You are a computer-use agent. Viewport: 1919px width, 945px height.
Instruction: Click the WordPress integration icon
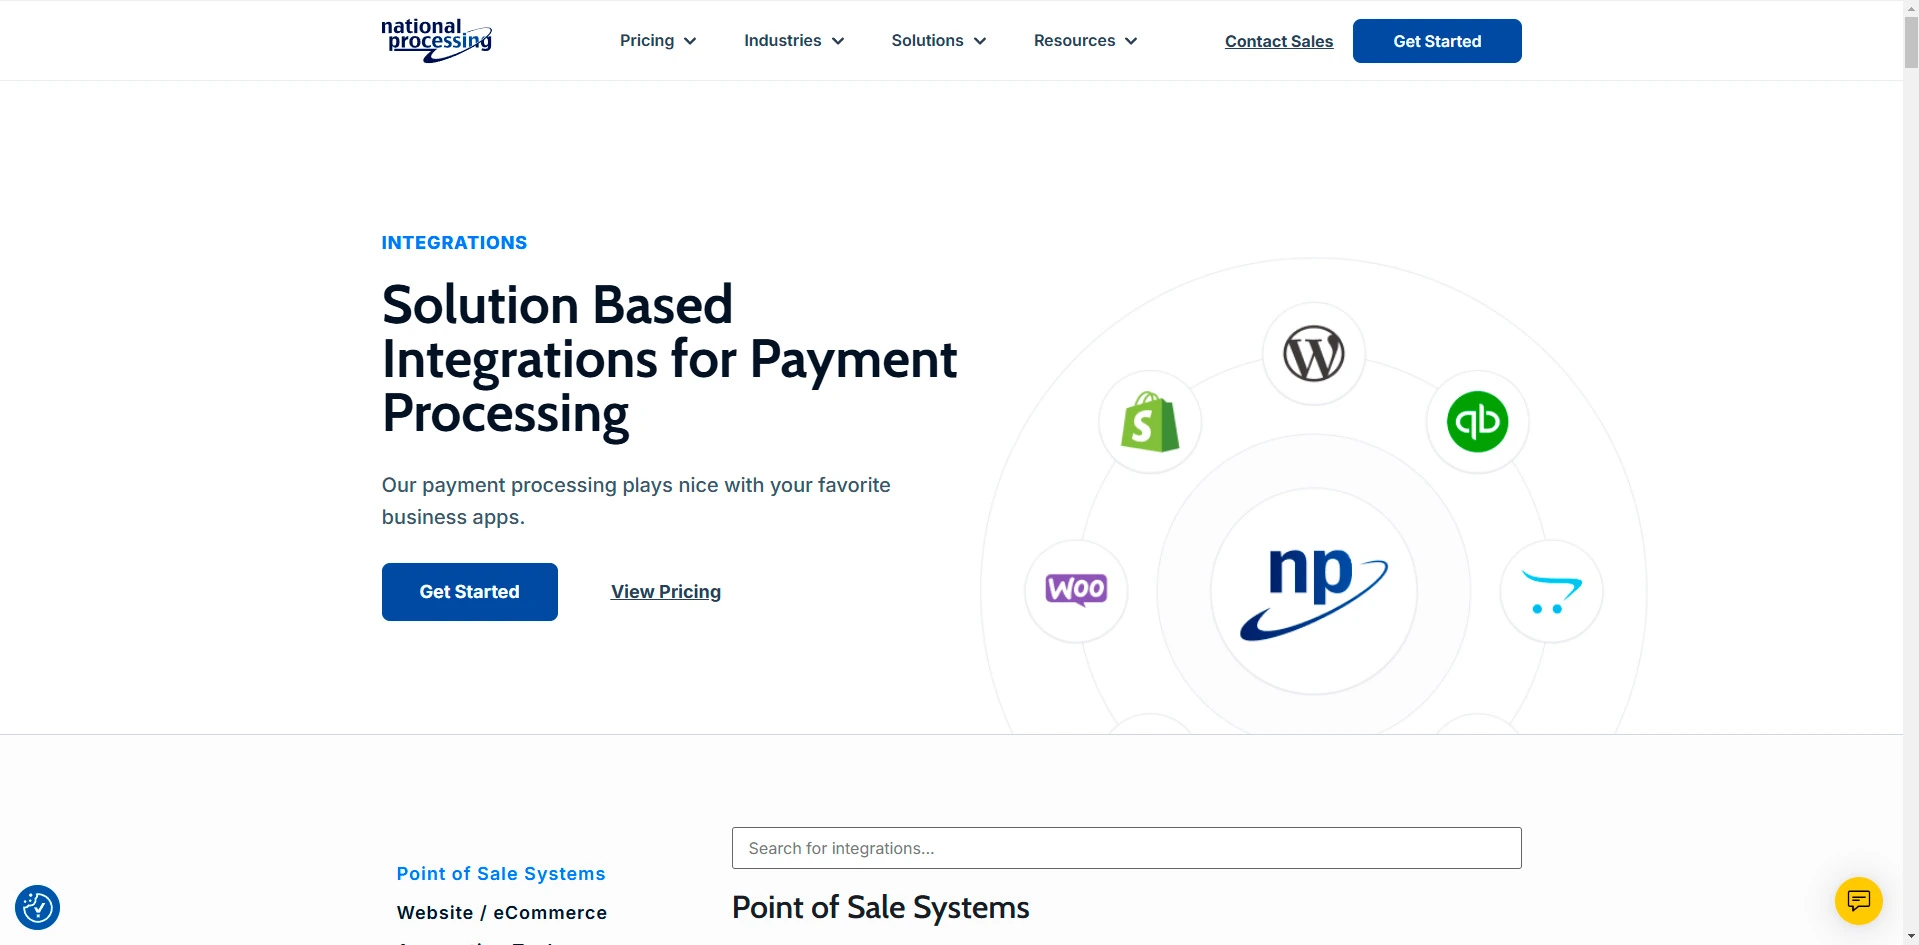(1313, 354)
